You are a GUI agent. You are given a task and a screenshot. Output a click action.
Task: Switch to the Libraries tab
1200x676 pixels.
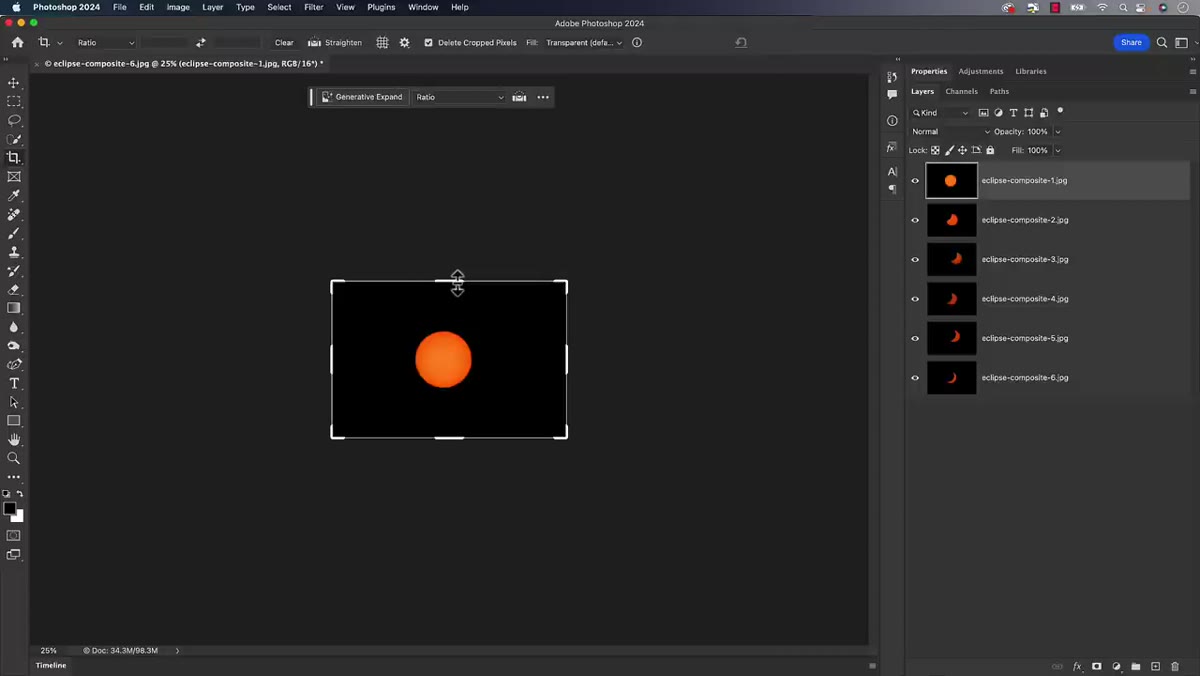tap(1031, 71)
